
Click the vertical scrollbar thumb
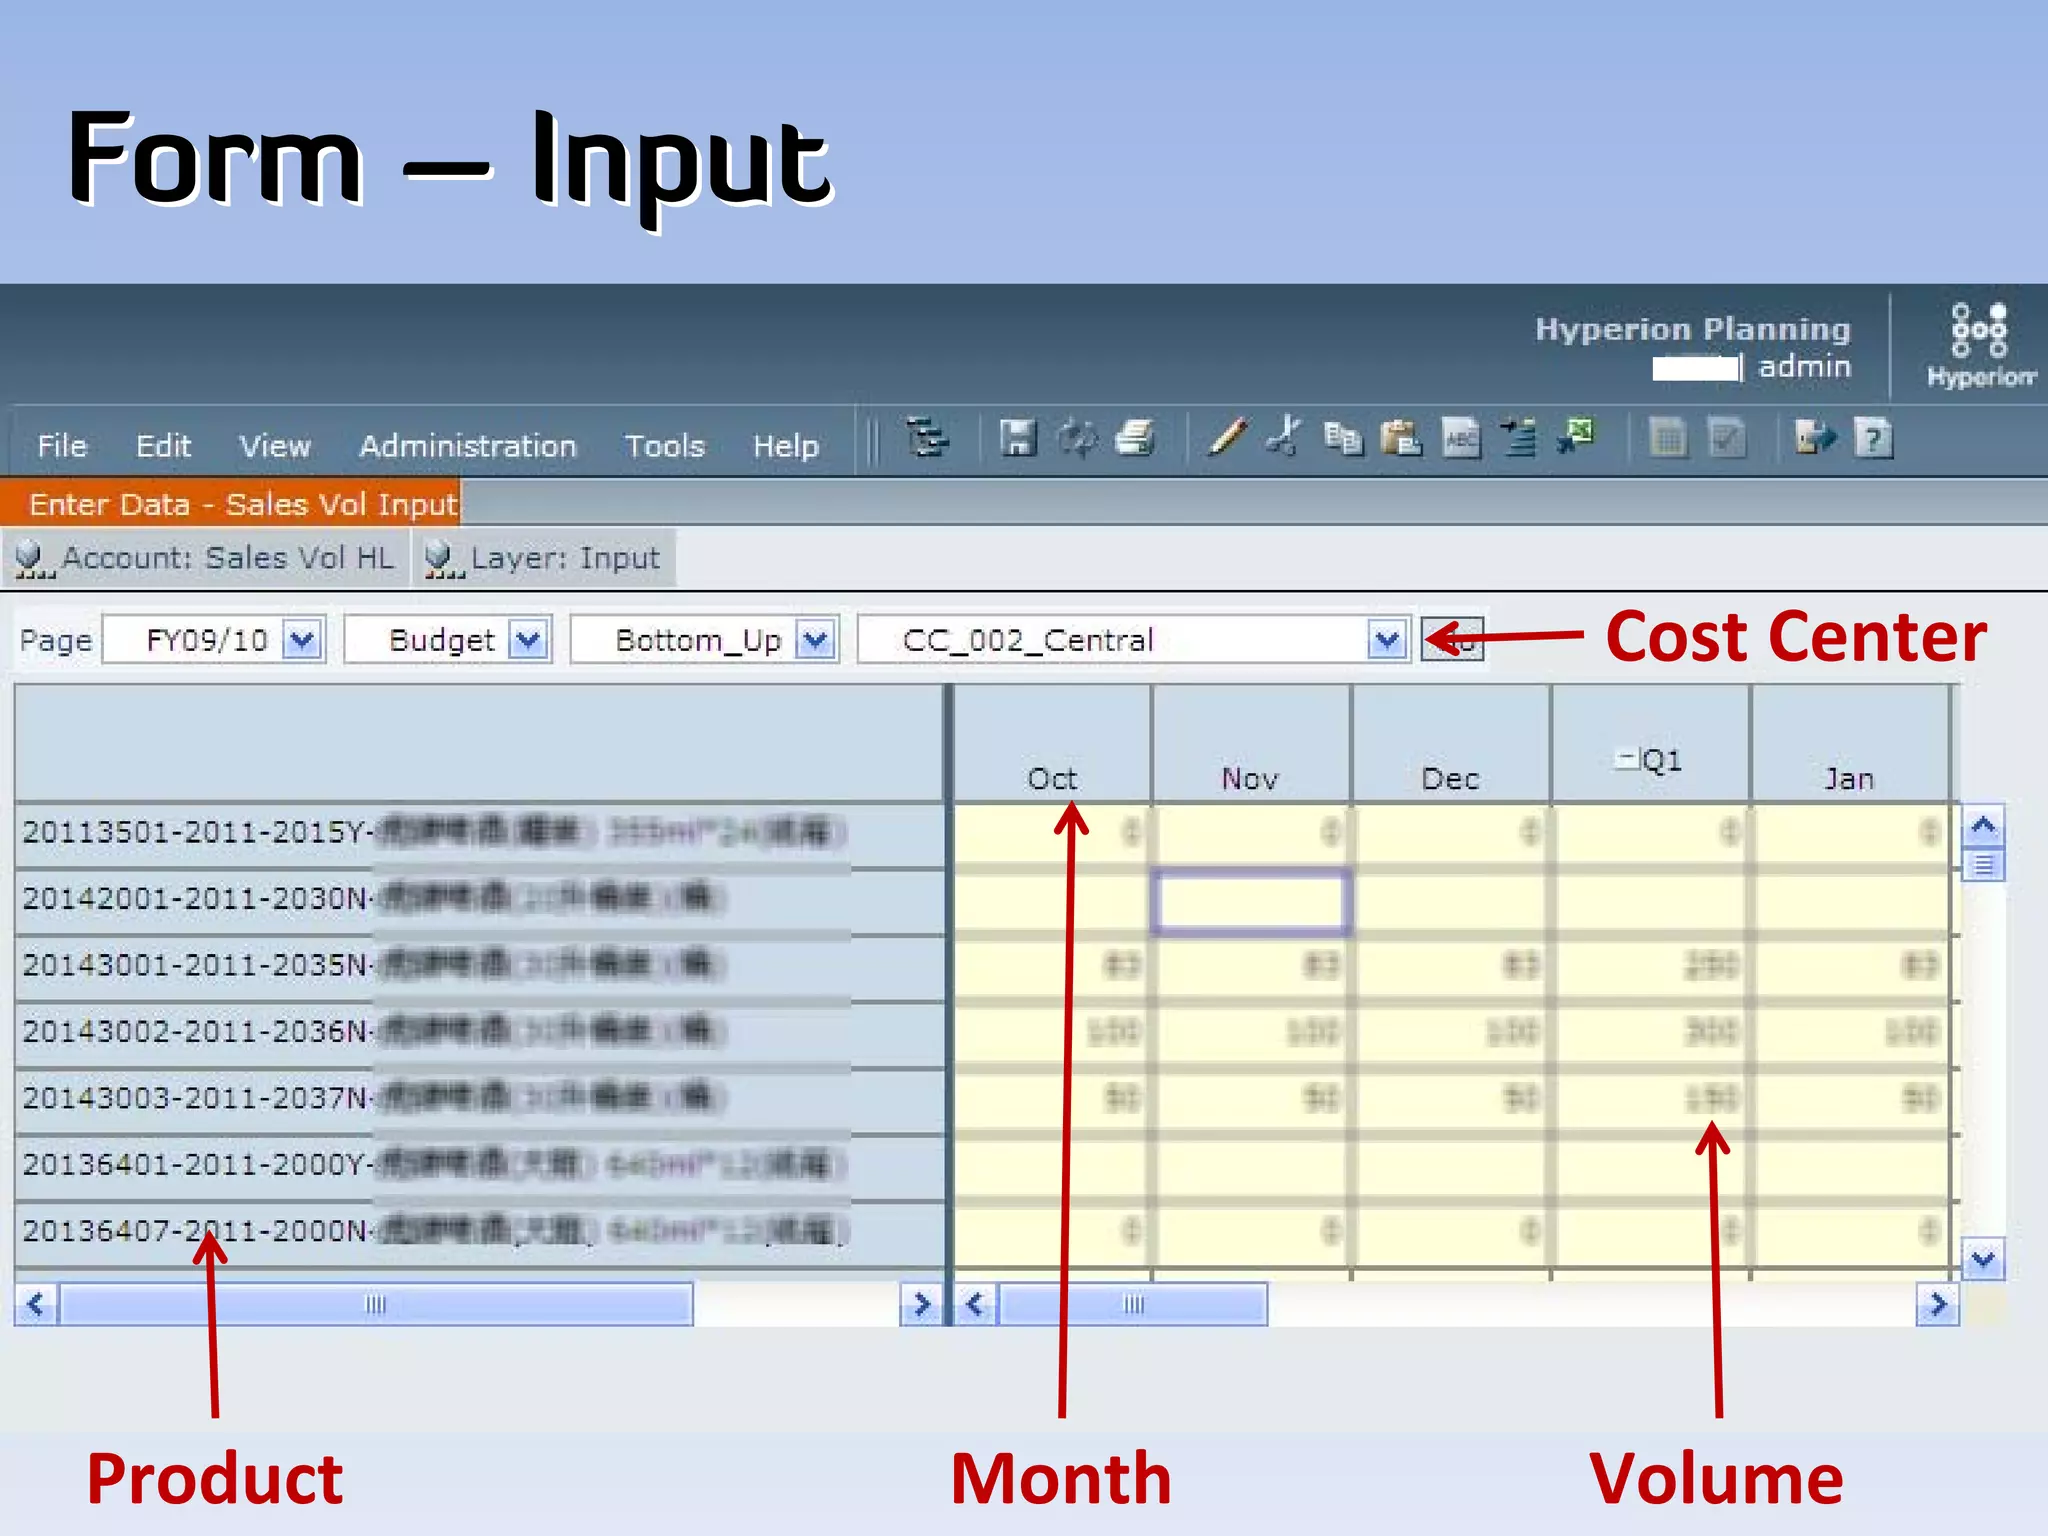point(1983,864)
